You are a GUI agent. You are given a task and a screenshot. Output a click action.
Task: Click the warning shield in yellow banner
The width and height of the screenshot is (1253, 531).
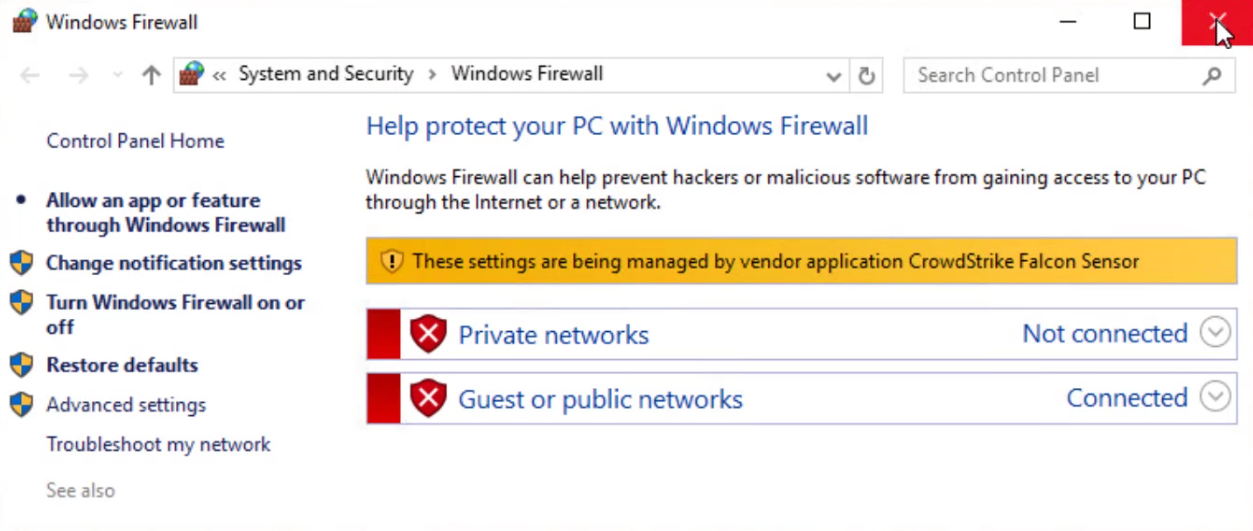(391, 262)
